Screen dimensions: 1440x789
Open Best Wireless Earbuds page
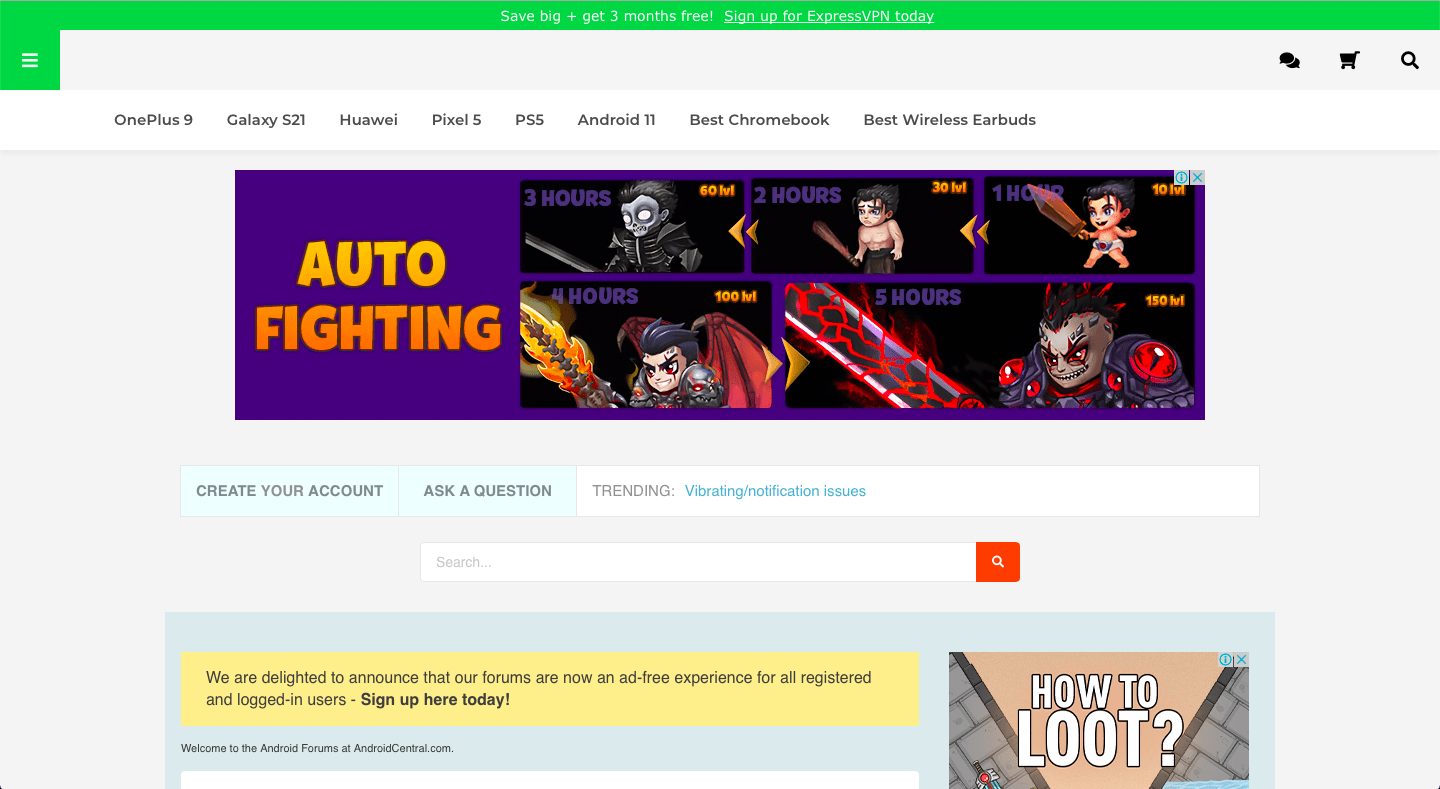(949, 120)
